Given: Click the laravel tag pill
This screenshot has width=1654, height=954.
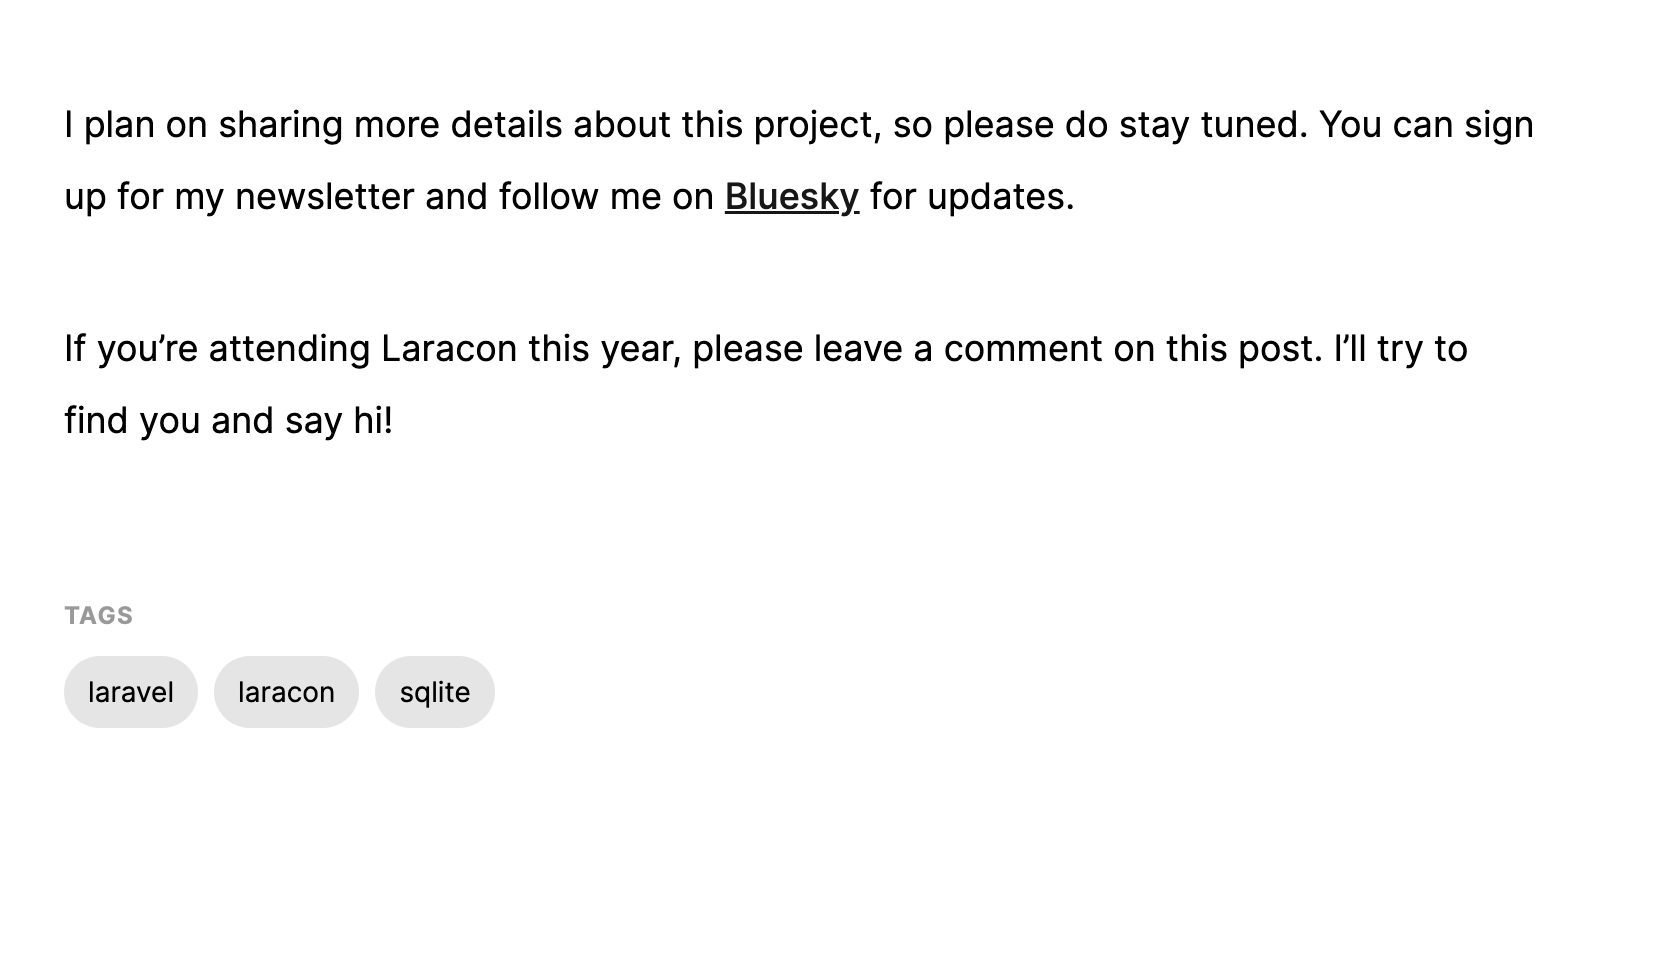Looking at the screenshot, I should (x=131, y=692).
